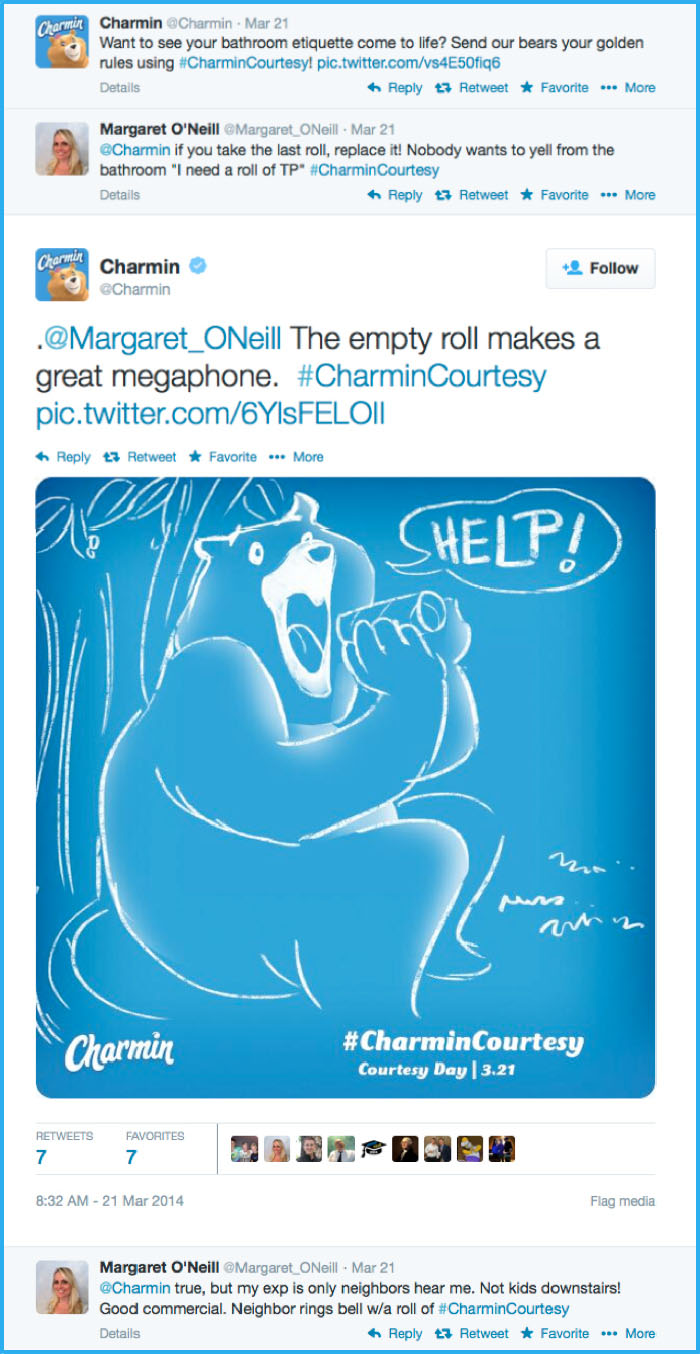Image resolution: width=700 pixels, height=1354 pixels.
Task: Flag media on the tweet
Action: [x=623, y=1201]
